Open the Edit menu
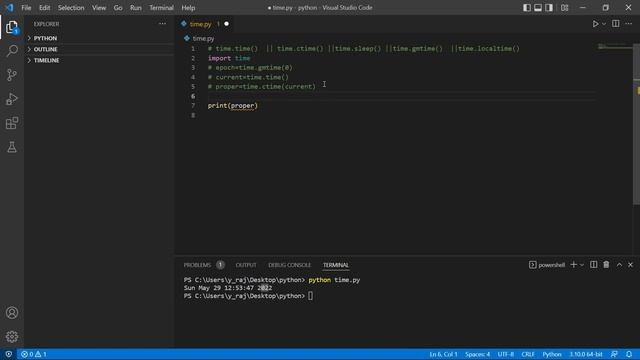Image resolution: width=640 pixels, height=360 pixels. pos(44,8)
